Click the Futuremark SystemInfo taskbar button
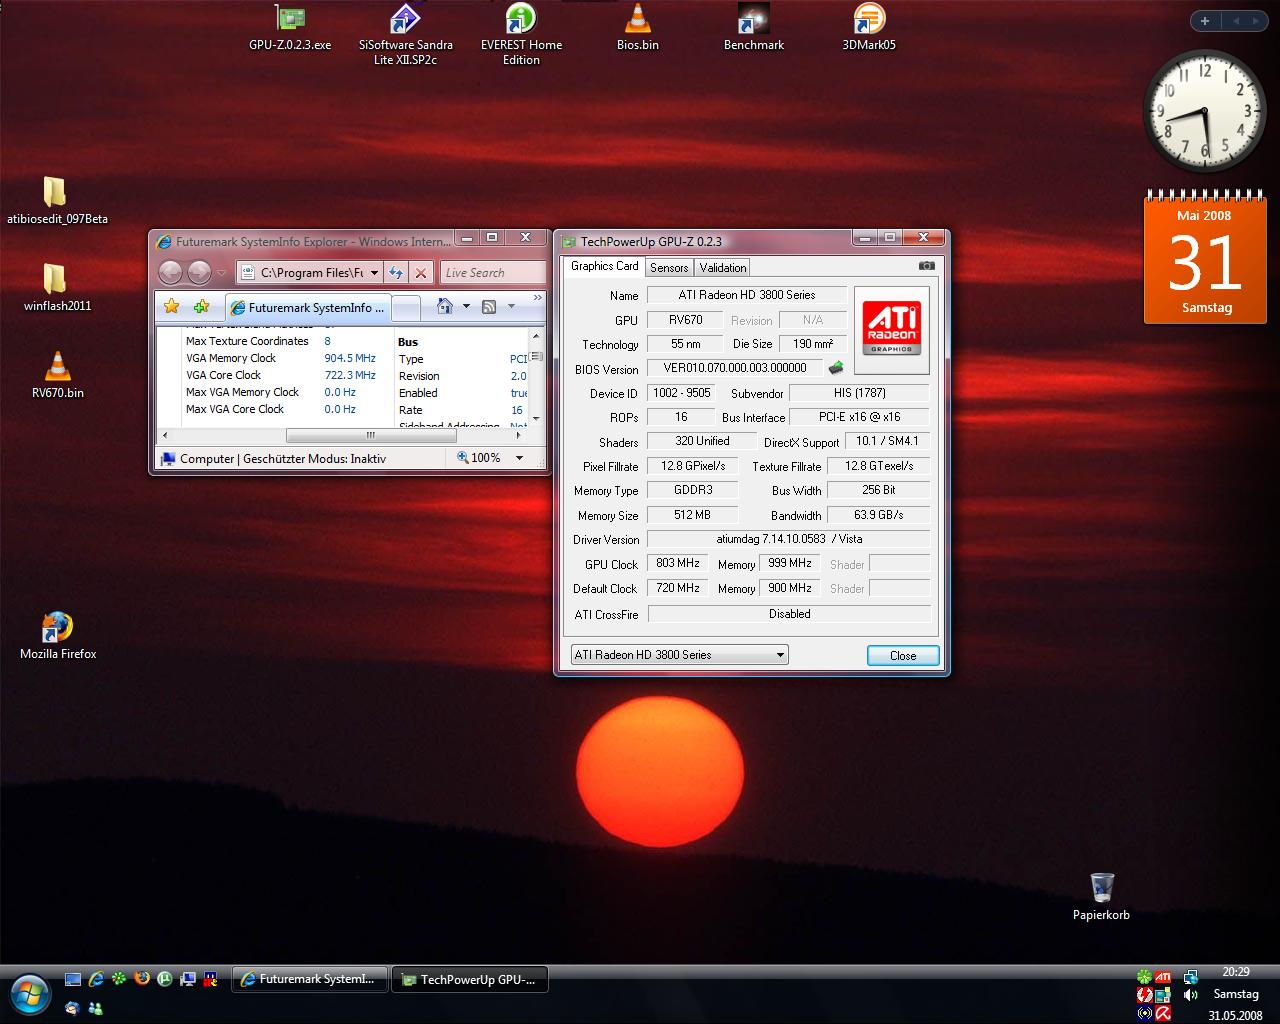 309,979
